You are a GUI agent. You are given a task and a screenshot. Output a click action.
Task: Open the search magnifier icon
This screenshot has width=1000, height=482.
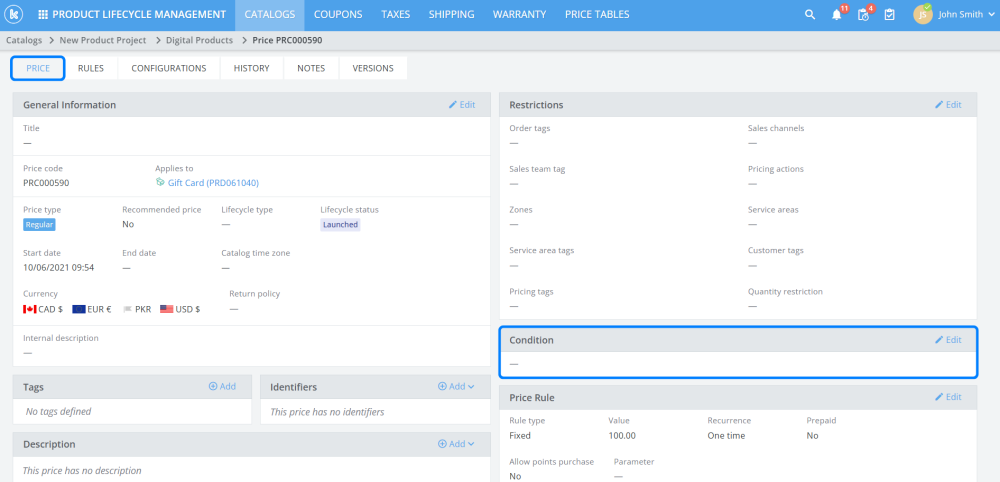click(x=810, y=15)
